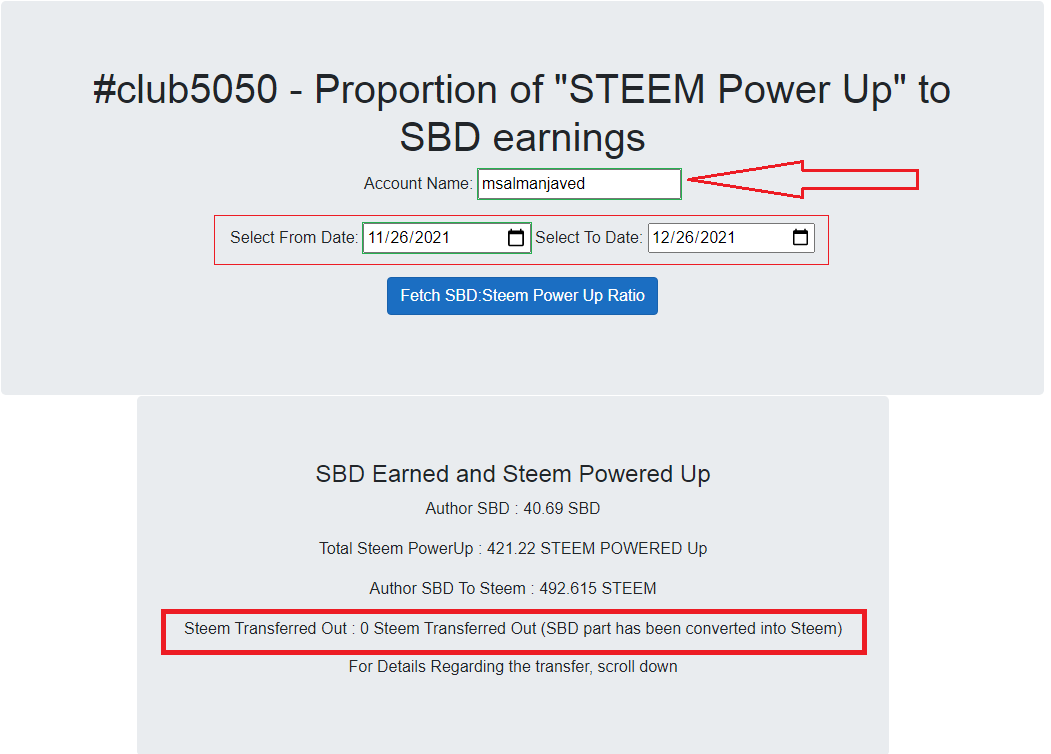This screenshot has width=1051, height=754.
Task: Open the From Date calendar picker icon
Action: pos(515,238)
